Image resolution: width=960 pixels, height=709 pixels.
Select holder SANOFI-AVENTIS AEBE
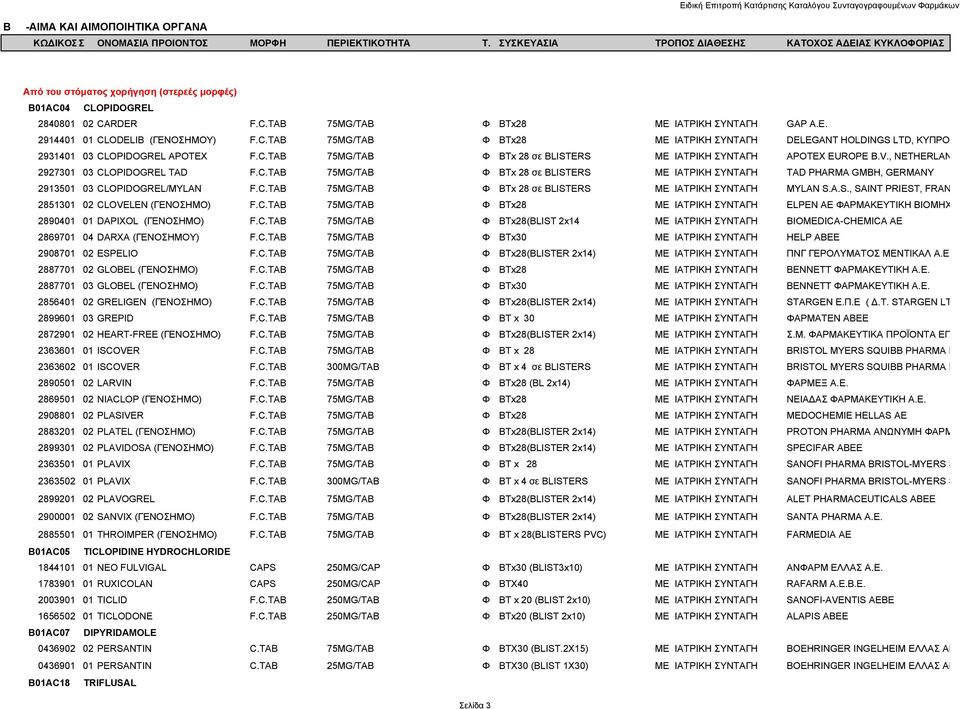tap(840, 600)
